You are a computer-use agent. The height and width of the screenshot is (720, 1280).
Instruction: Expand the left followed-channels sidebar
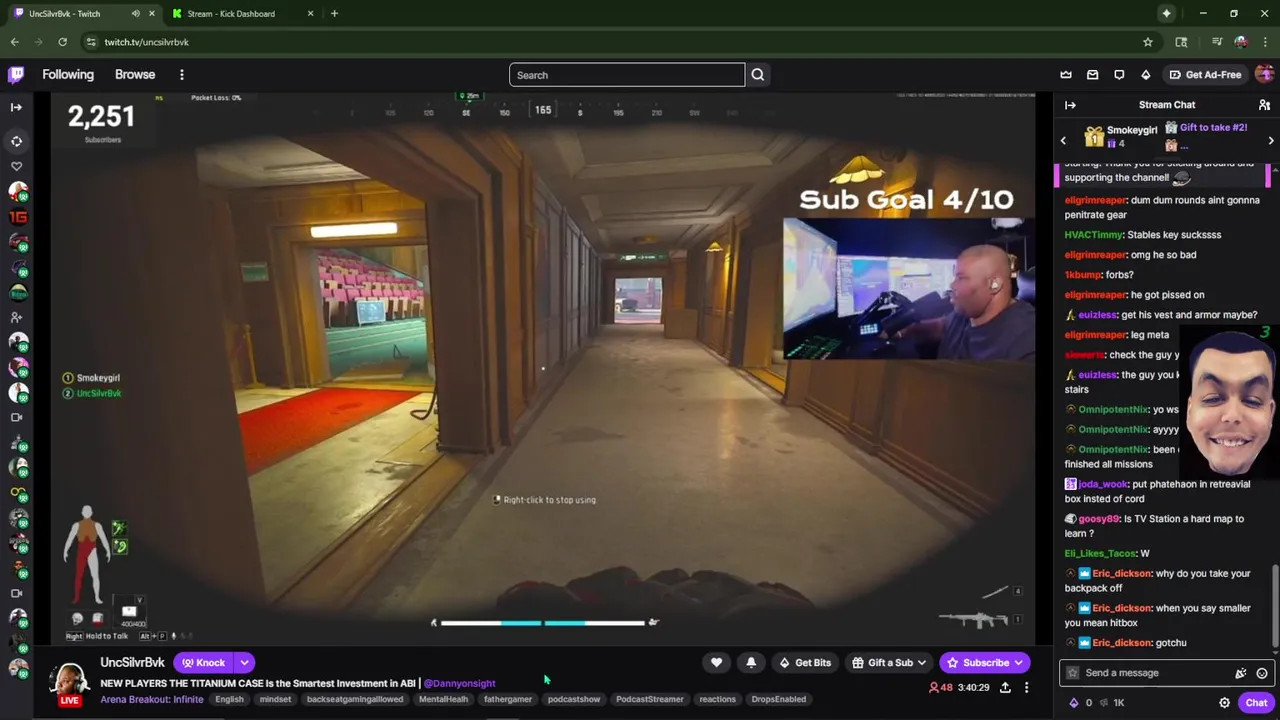tap(16, 107)
